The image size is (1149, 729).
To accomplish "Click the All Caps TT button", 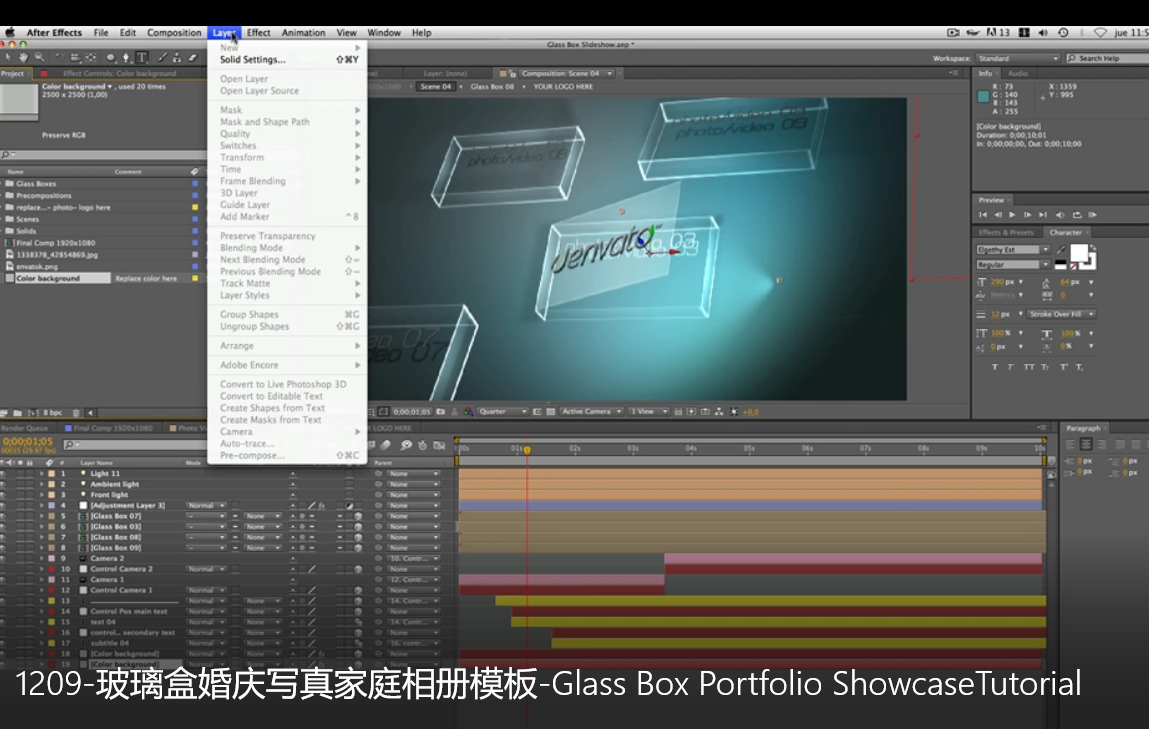I will (x=1029, y=367).
